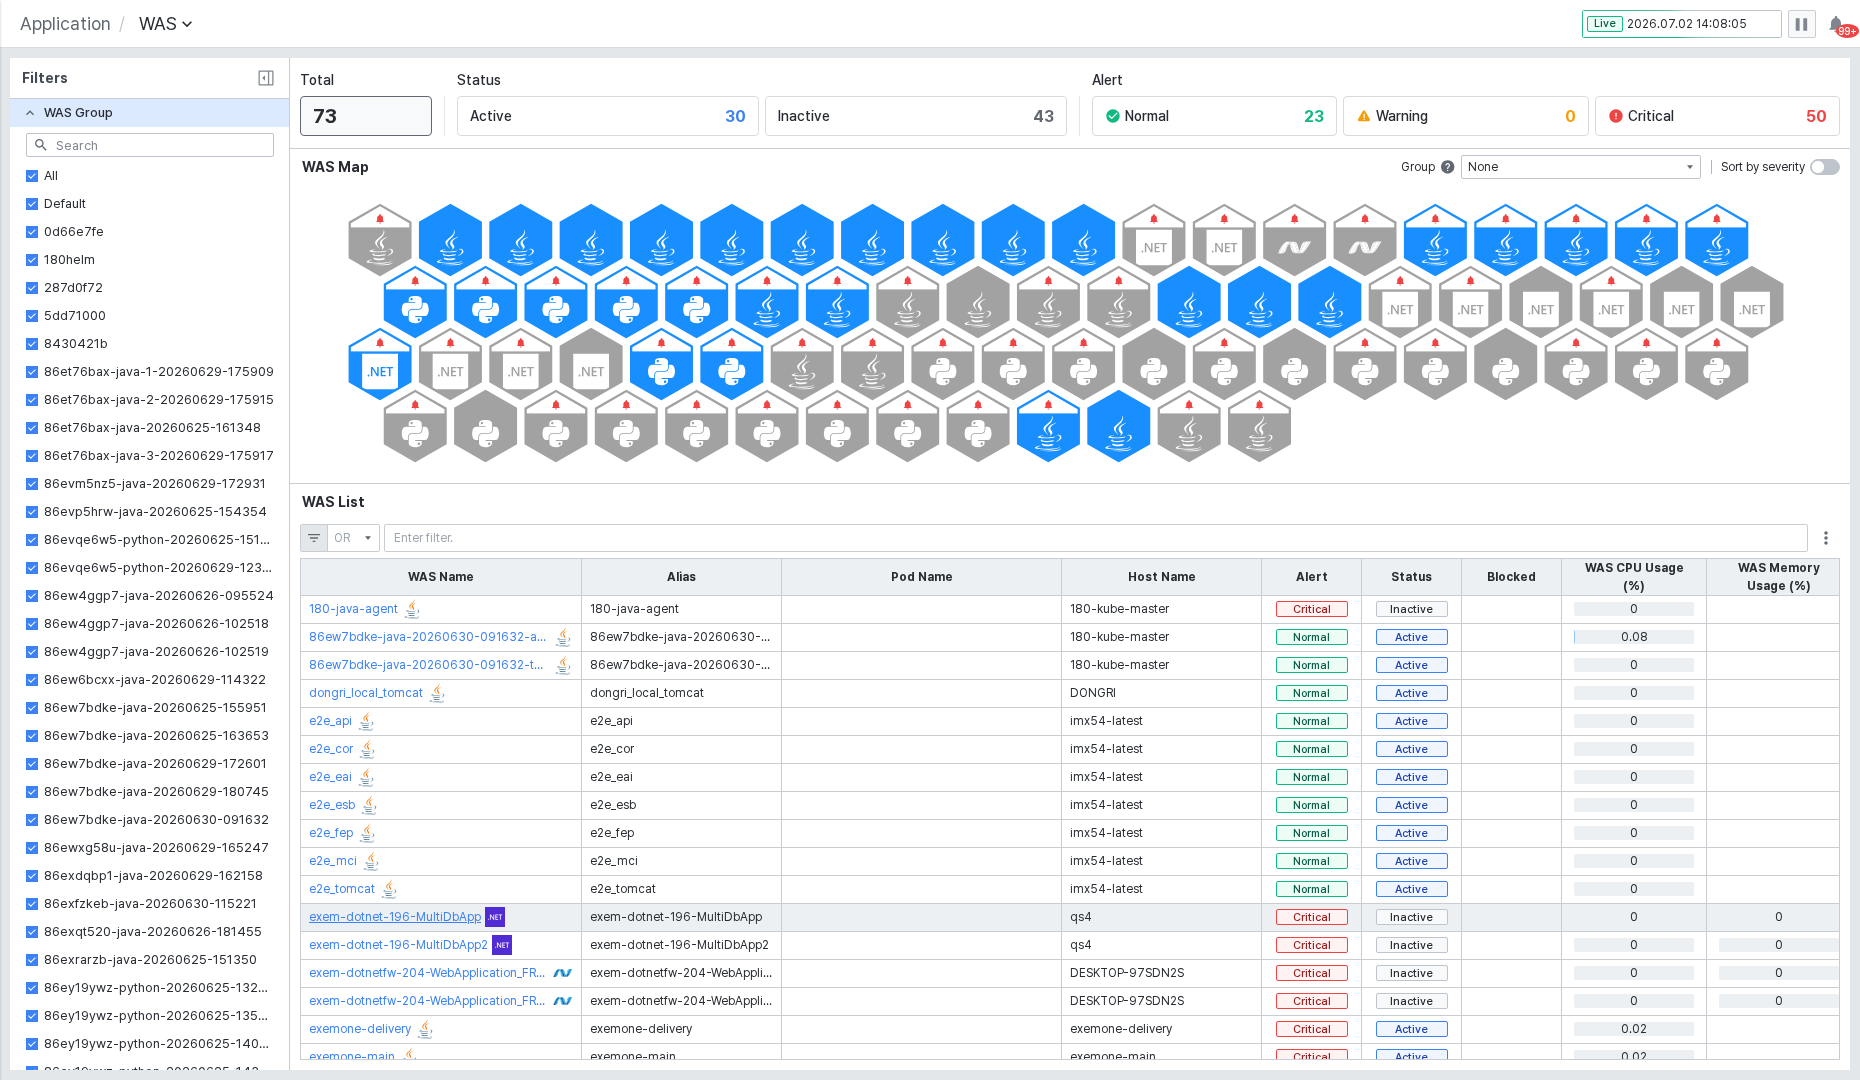Open the dongri_local_tomcat link
Image resolution: width=1860 pixels, height=1080 pixels.
pos(366,693)
